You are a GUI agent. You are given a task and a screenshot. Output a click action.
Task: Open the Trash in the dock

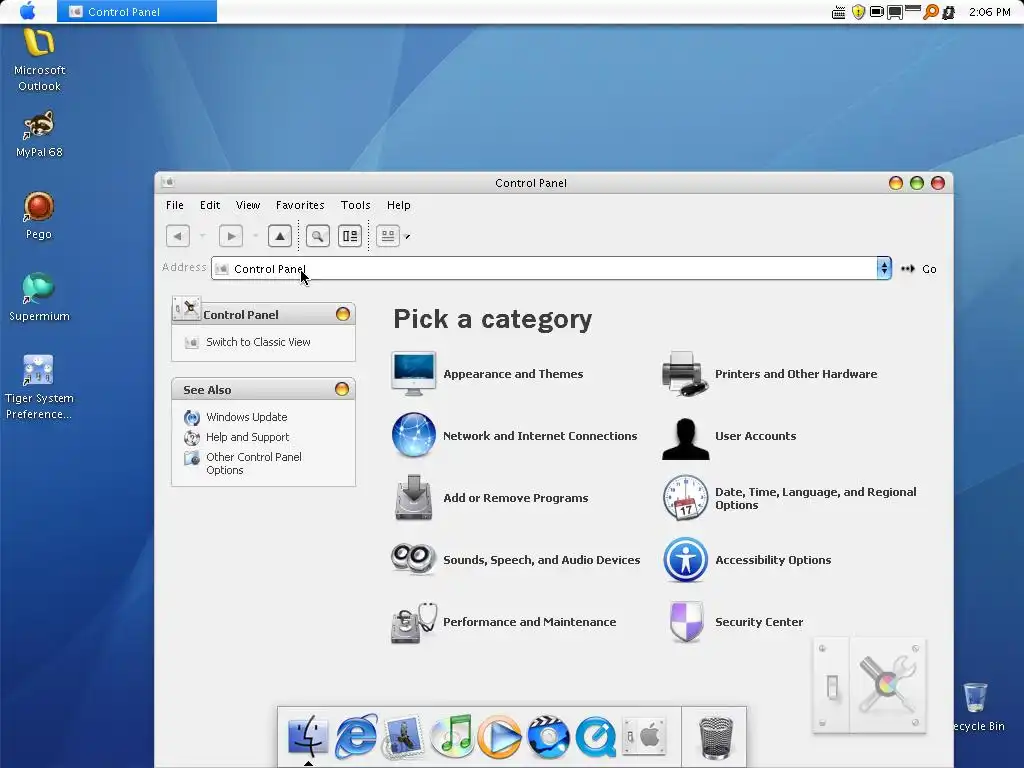716,738
